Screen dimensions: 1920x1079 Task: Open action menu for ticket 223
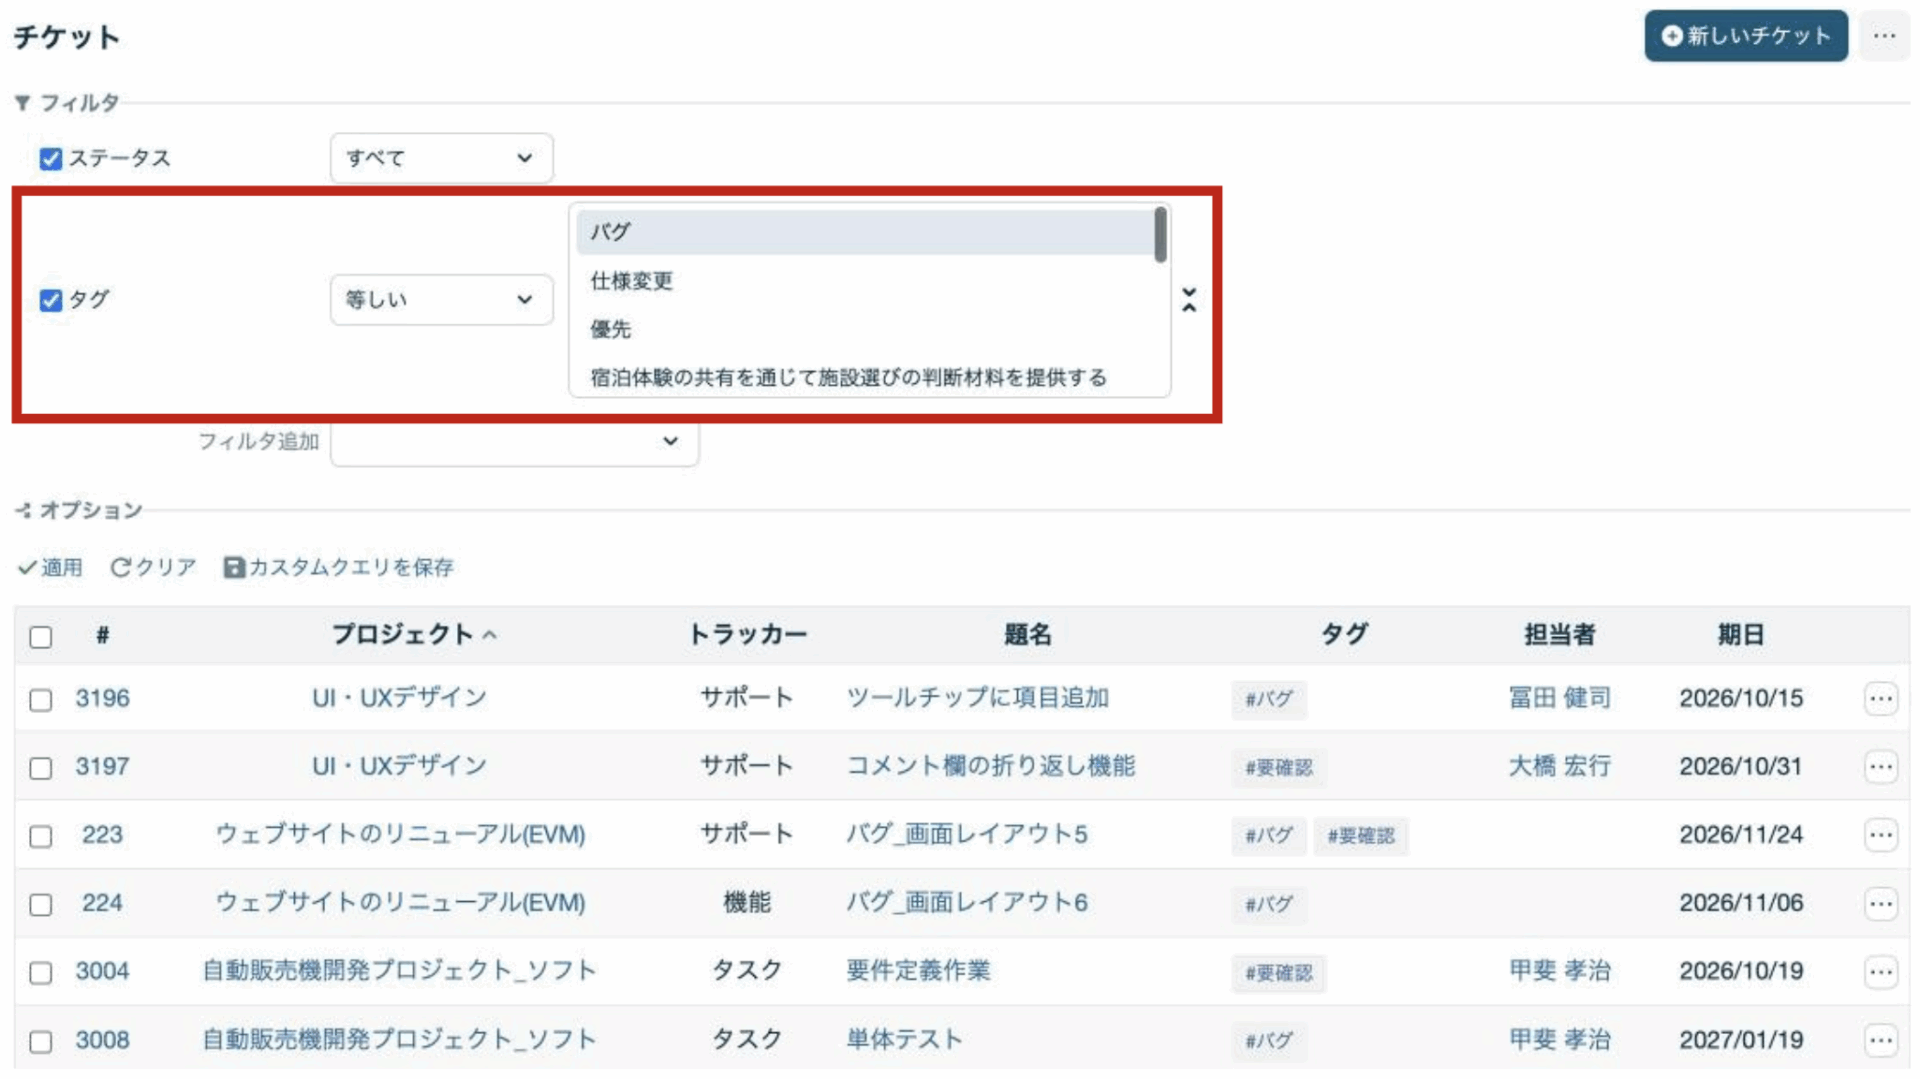(x=1881, y=835)
